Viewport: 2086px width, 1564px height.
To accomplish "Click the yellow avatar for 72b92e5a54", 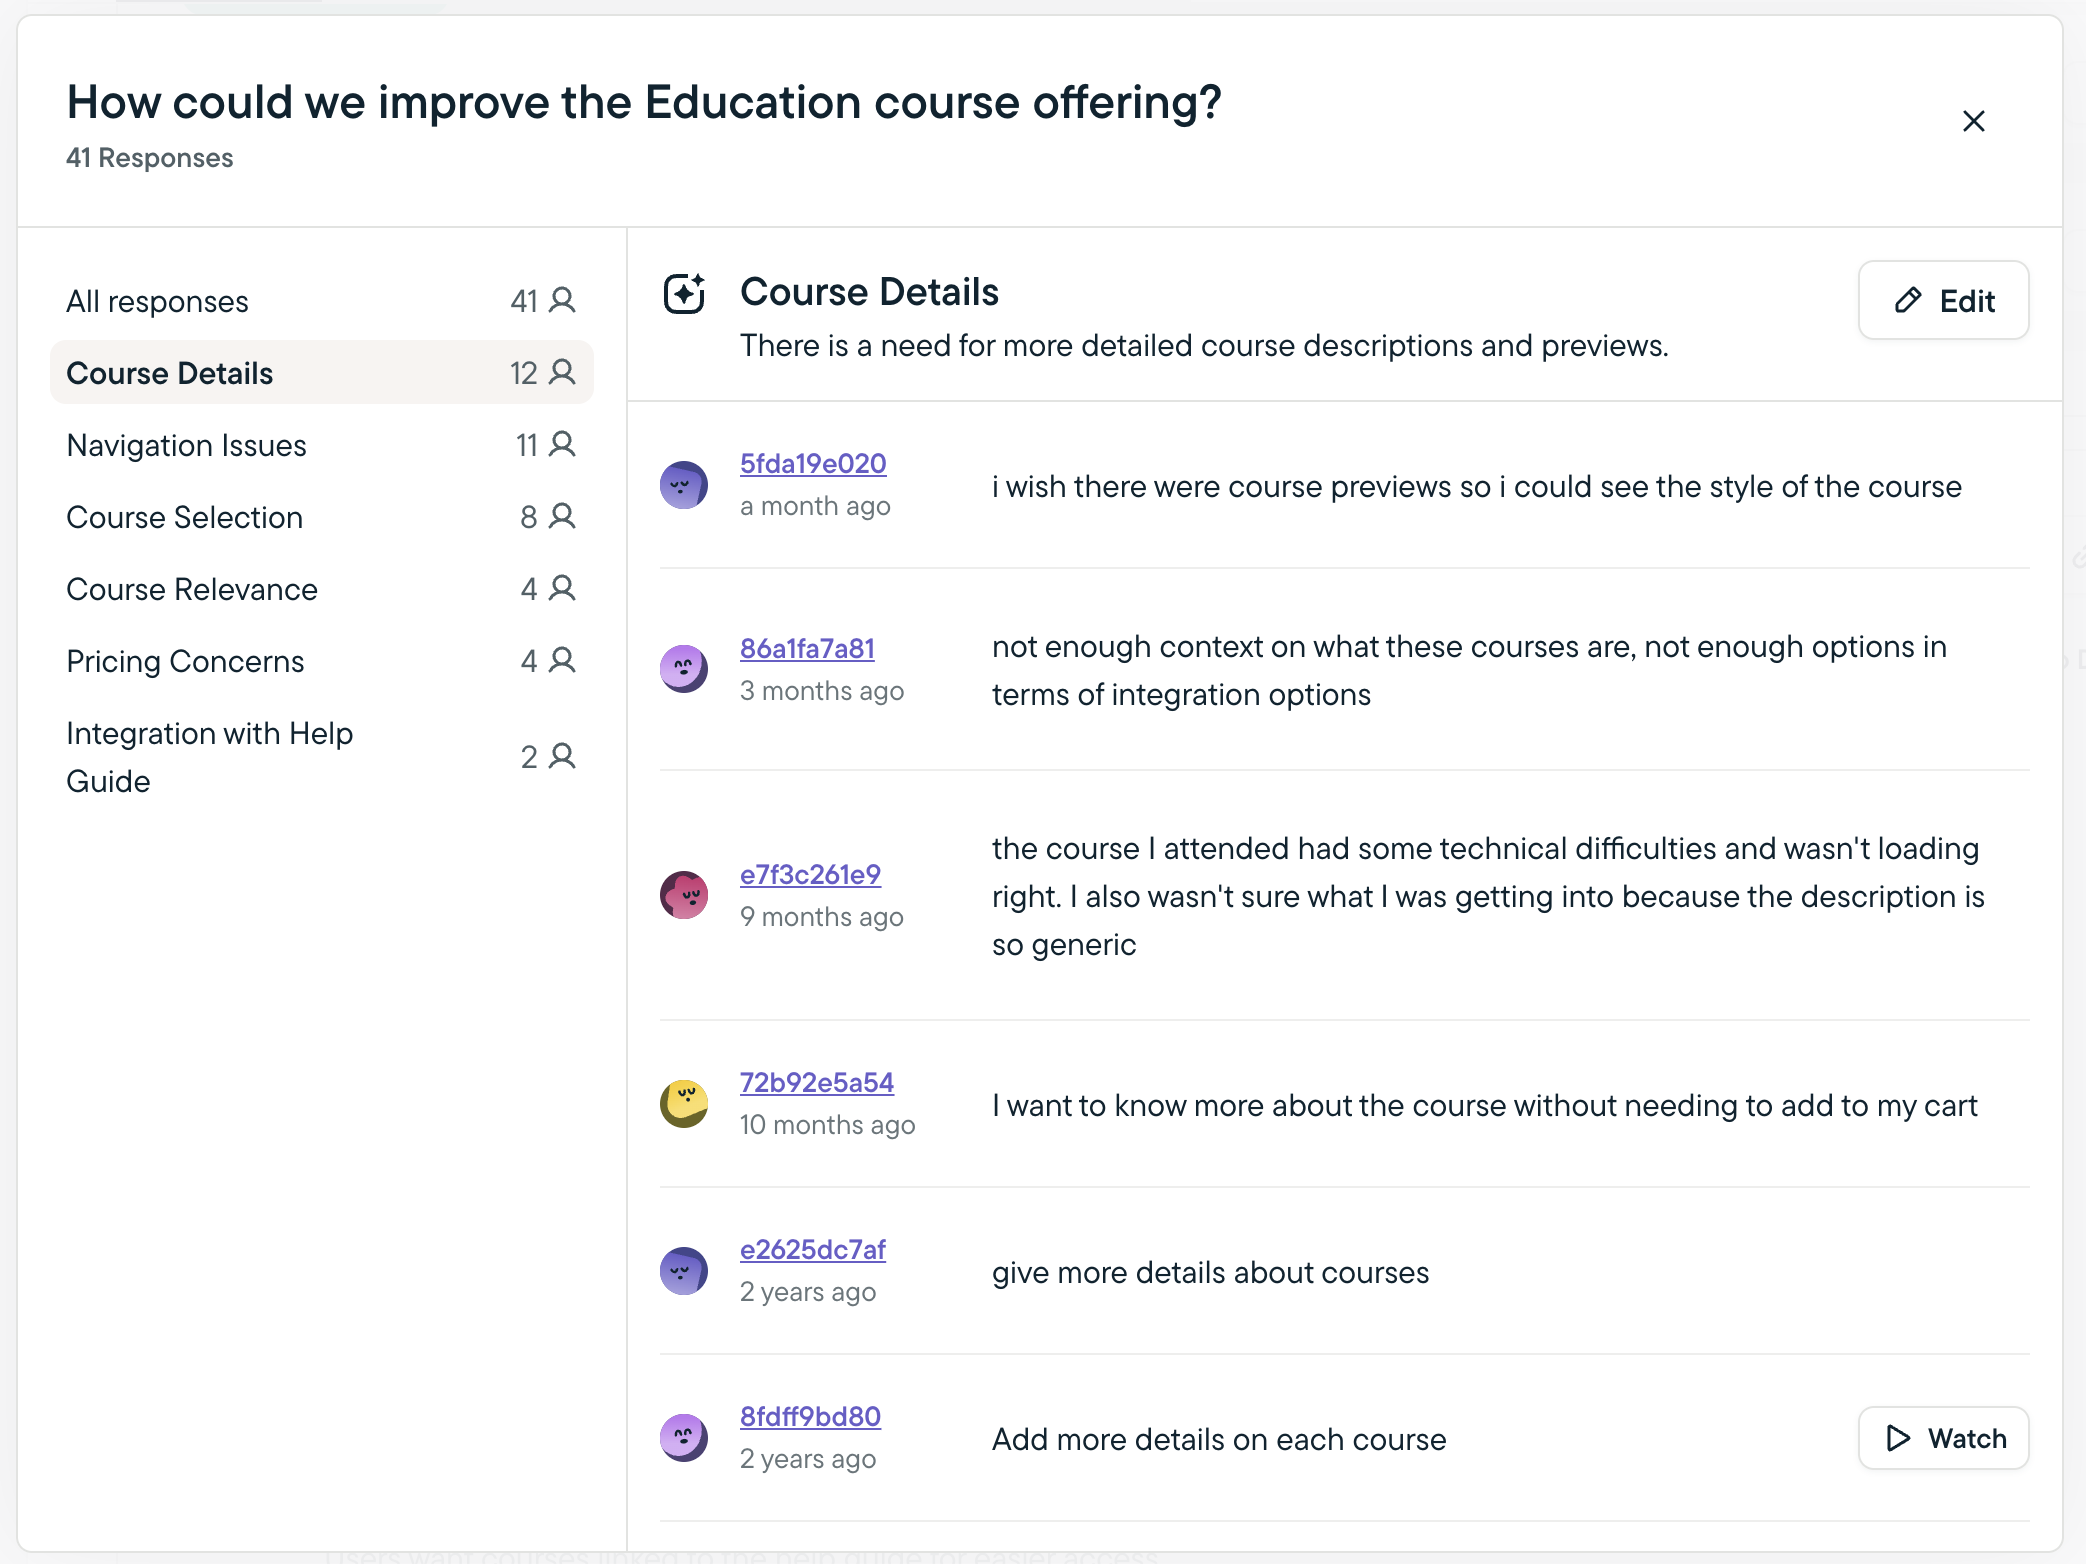I will click(684, 1104).
